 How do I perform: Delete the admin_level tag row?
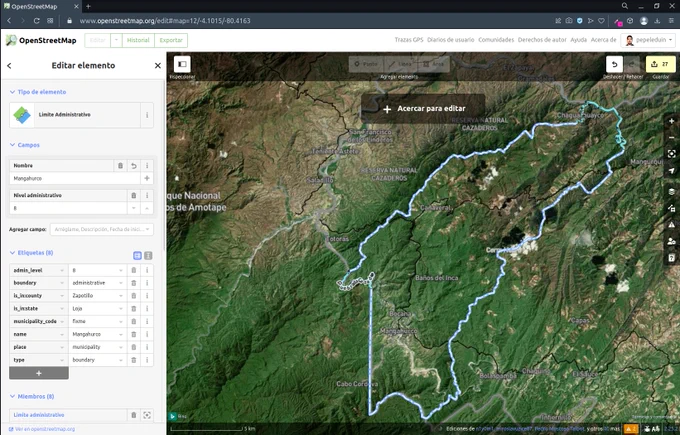(134, 270)
